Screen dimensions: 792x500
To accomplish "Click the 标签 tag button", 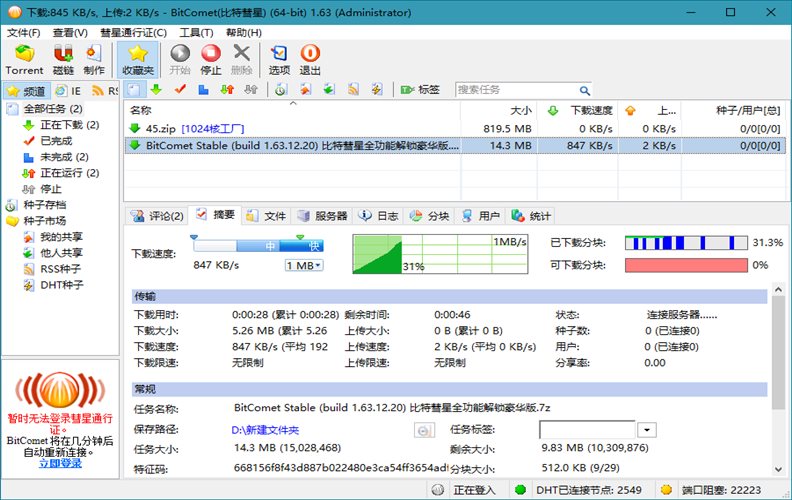I will click(420, 90).
